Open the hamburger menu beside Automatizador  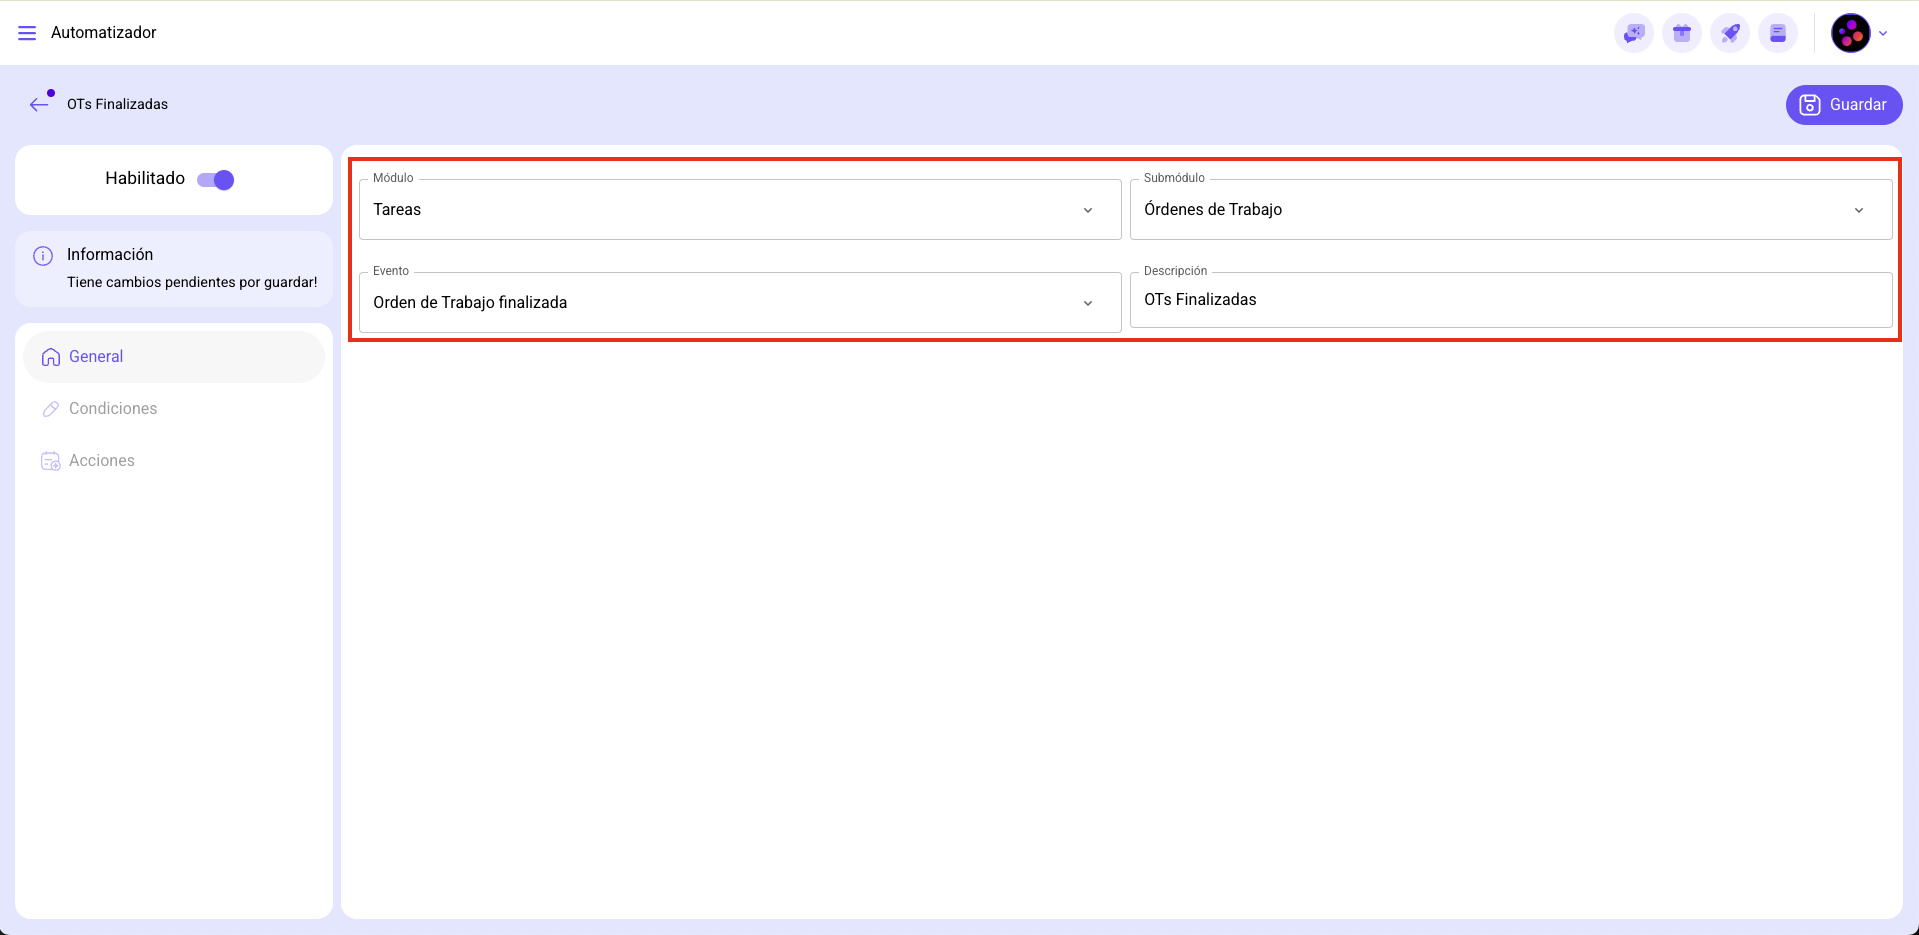click(x=27, y=33)
